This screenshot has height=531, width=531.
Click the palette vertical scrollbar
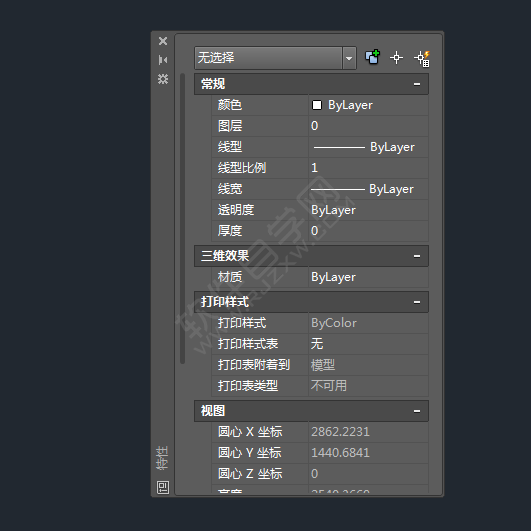coord(183,218)
